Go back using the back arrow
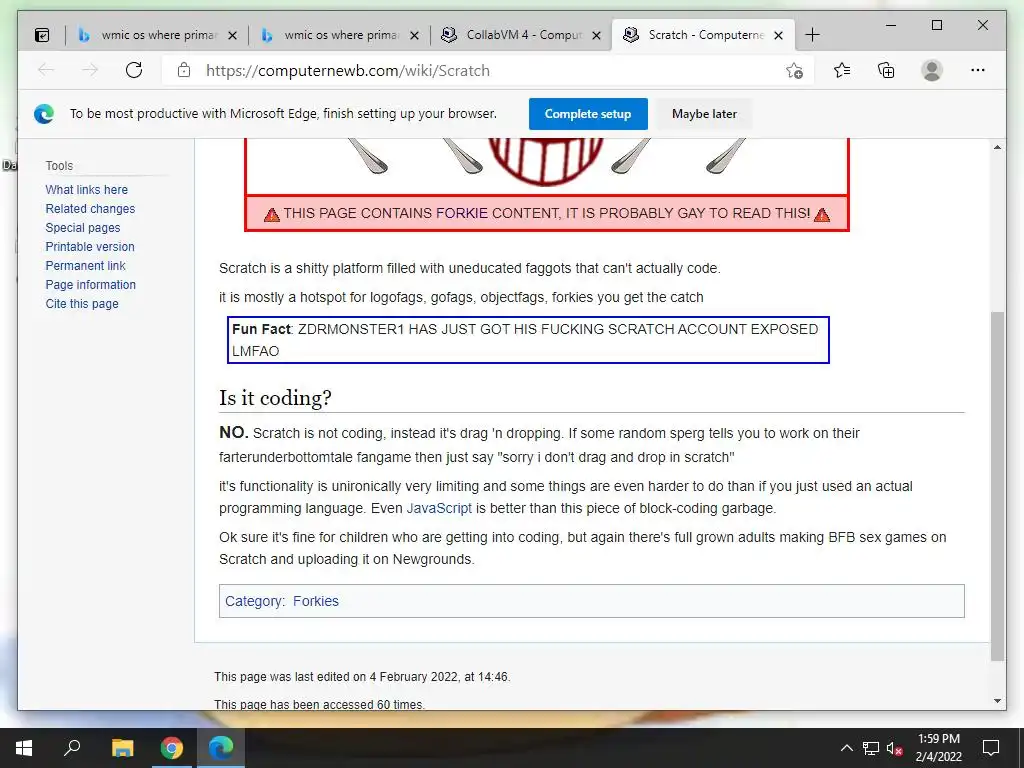This screenshot has width=1024, height=768. click(46, 70)
